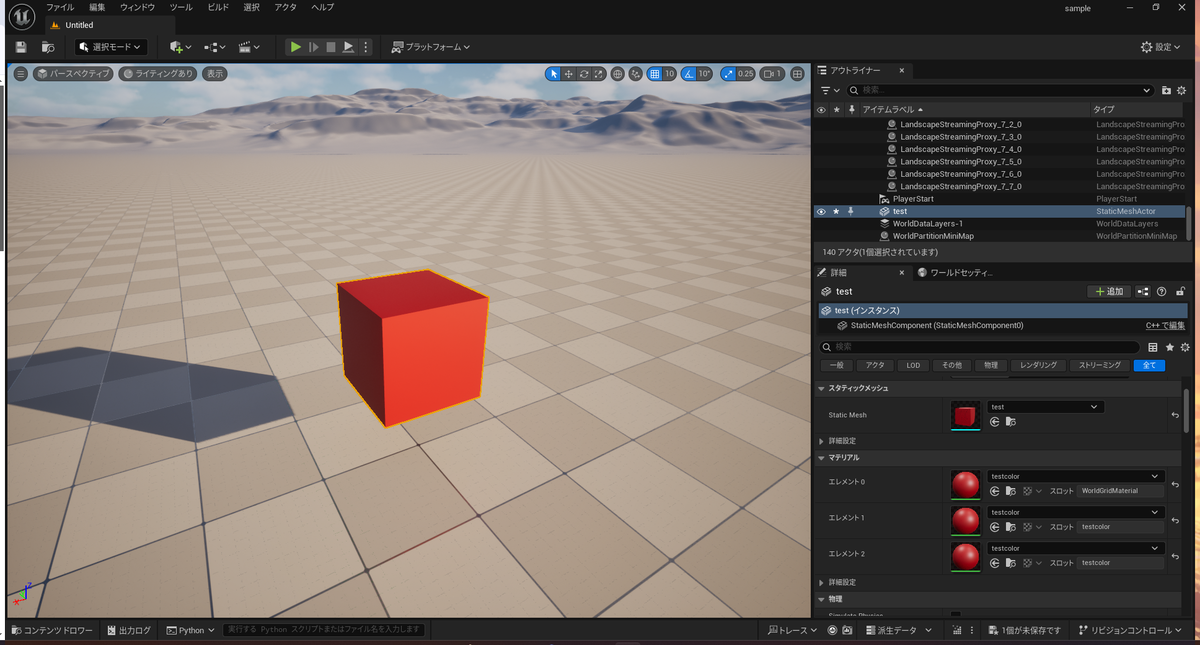The width and height of the screenshot is (1200, 645).
Task: Click the green Play button in toolbar
Action: (x=295, y=47)
